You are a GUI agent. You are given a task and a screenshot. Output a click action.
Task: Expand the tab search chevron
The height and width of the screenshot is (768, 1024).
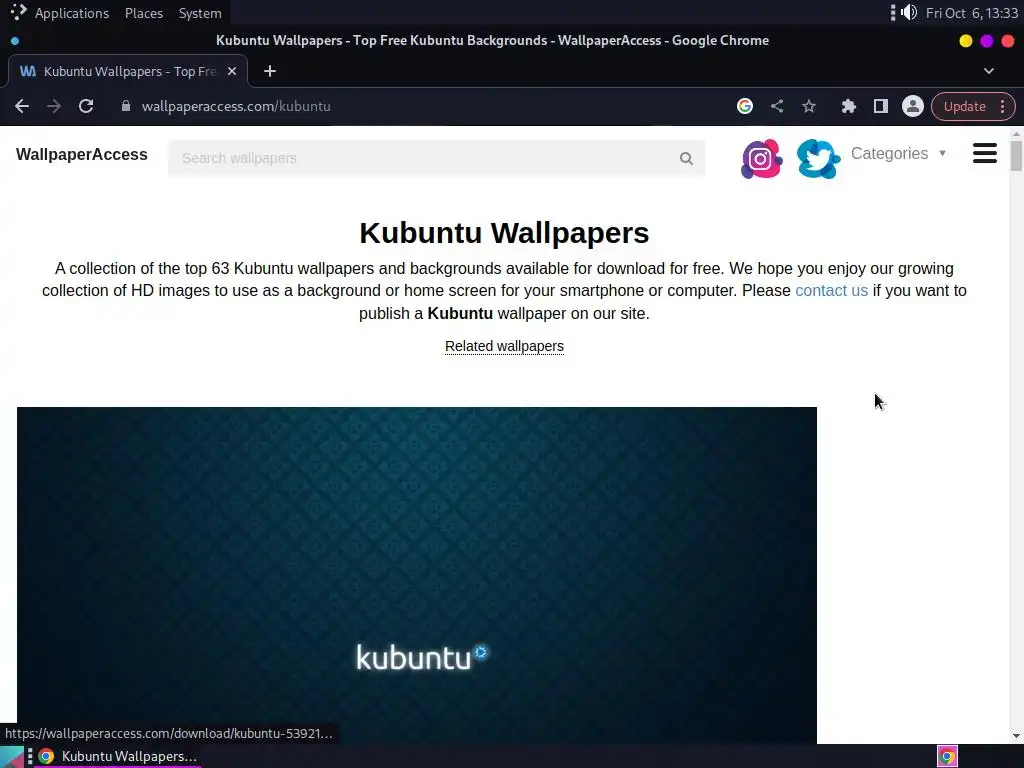pos(989,71)
